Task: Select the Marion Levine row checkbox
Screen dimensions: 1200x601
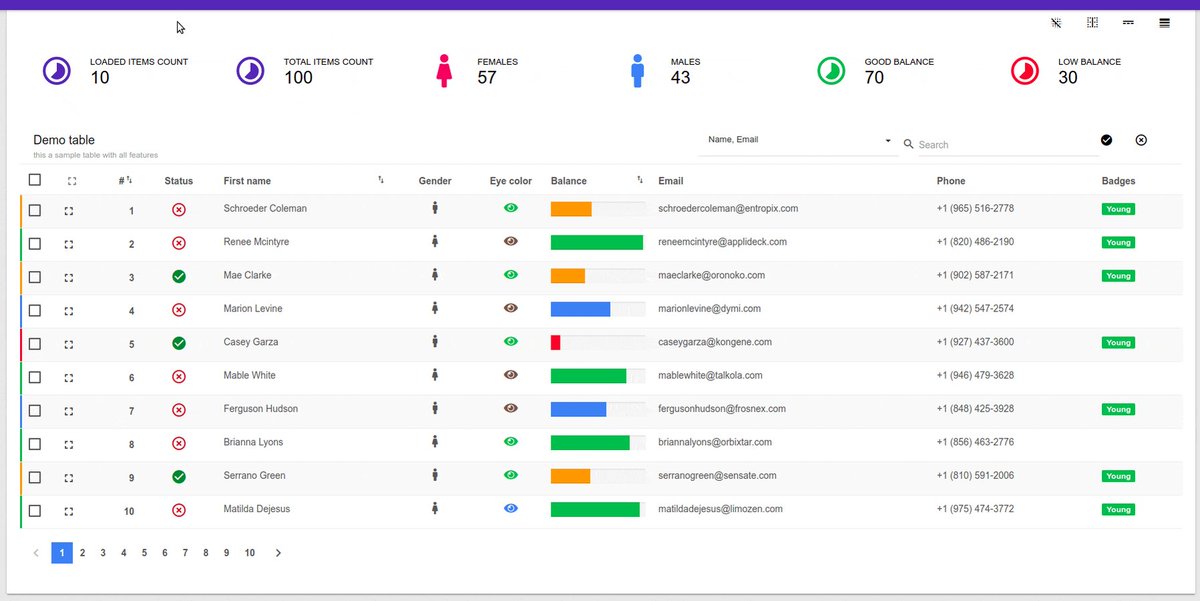Action: click(x=35, y=311)
